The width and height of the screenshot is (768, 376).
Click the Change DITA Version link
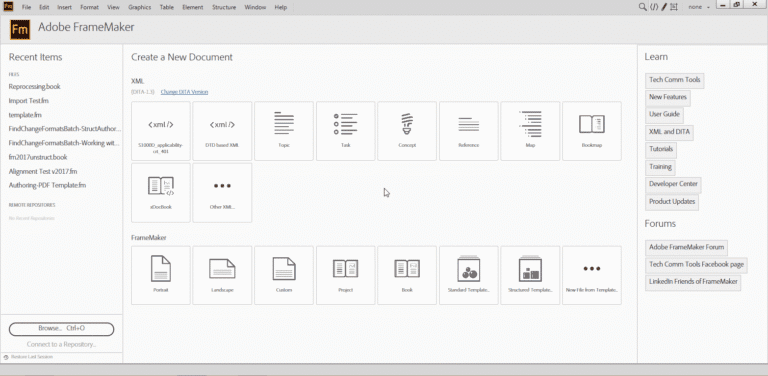(x=184, y=92)
